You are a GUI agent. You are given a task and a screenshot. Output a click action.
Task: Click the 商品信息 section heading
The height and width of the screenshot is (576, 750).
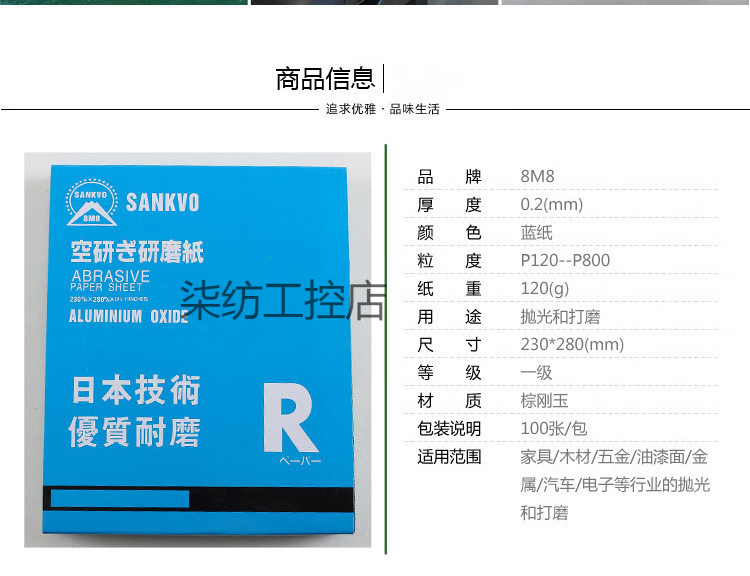coord(325,79)
